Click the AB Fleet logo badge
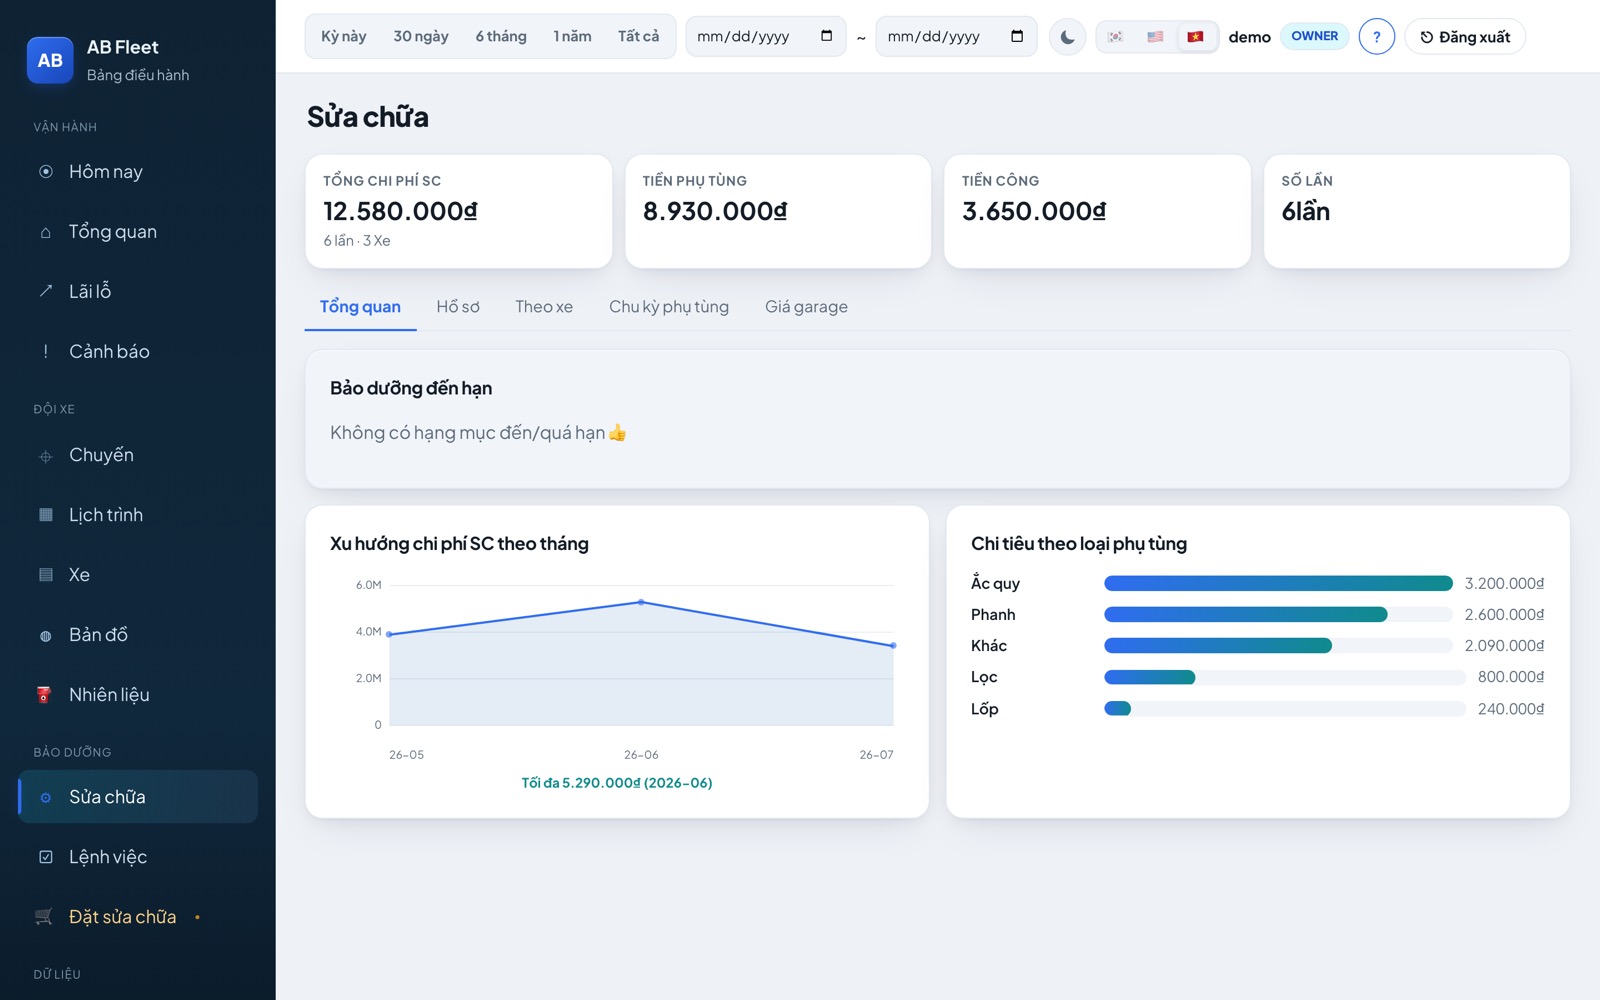The height and width of the screenshot is (1000, 1600). [x=50, y=60]
